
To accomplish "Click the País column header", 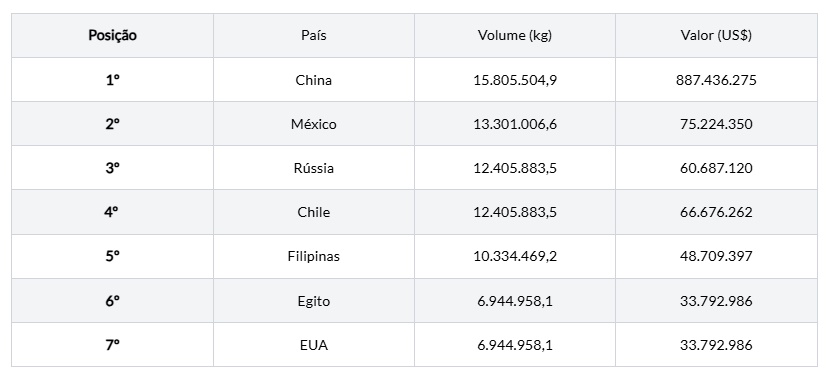I will coord(314,36).
